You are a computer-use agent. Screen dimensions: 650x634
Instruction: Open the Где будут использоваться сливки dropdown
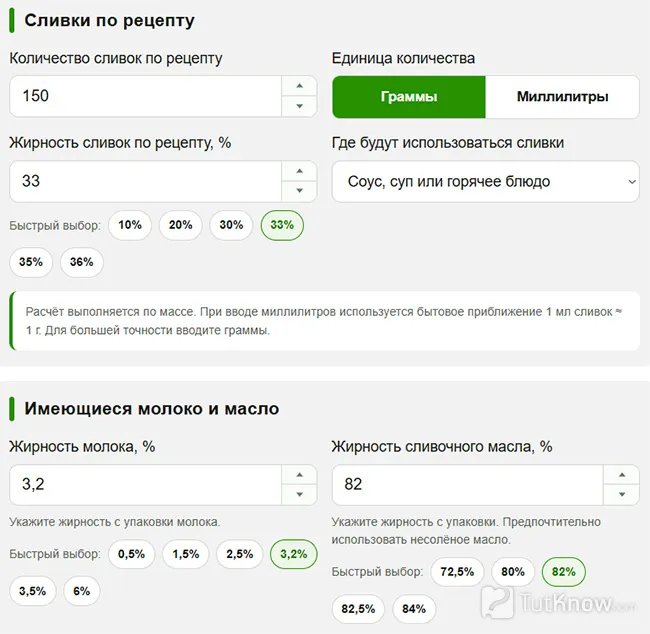486,182
